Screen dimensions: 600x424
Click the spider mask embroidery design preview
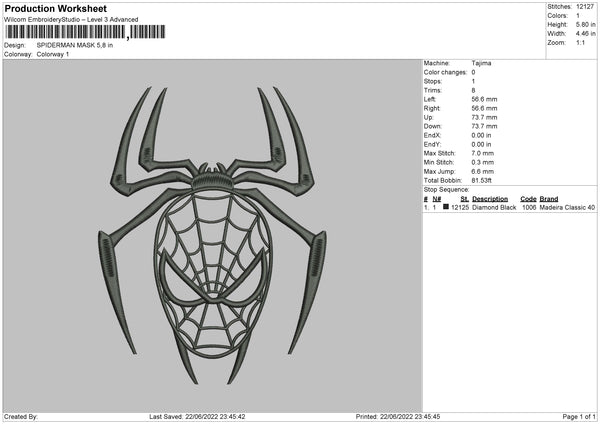pos(212,235)
